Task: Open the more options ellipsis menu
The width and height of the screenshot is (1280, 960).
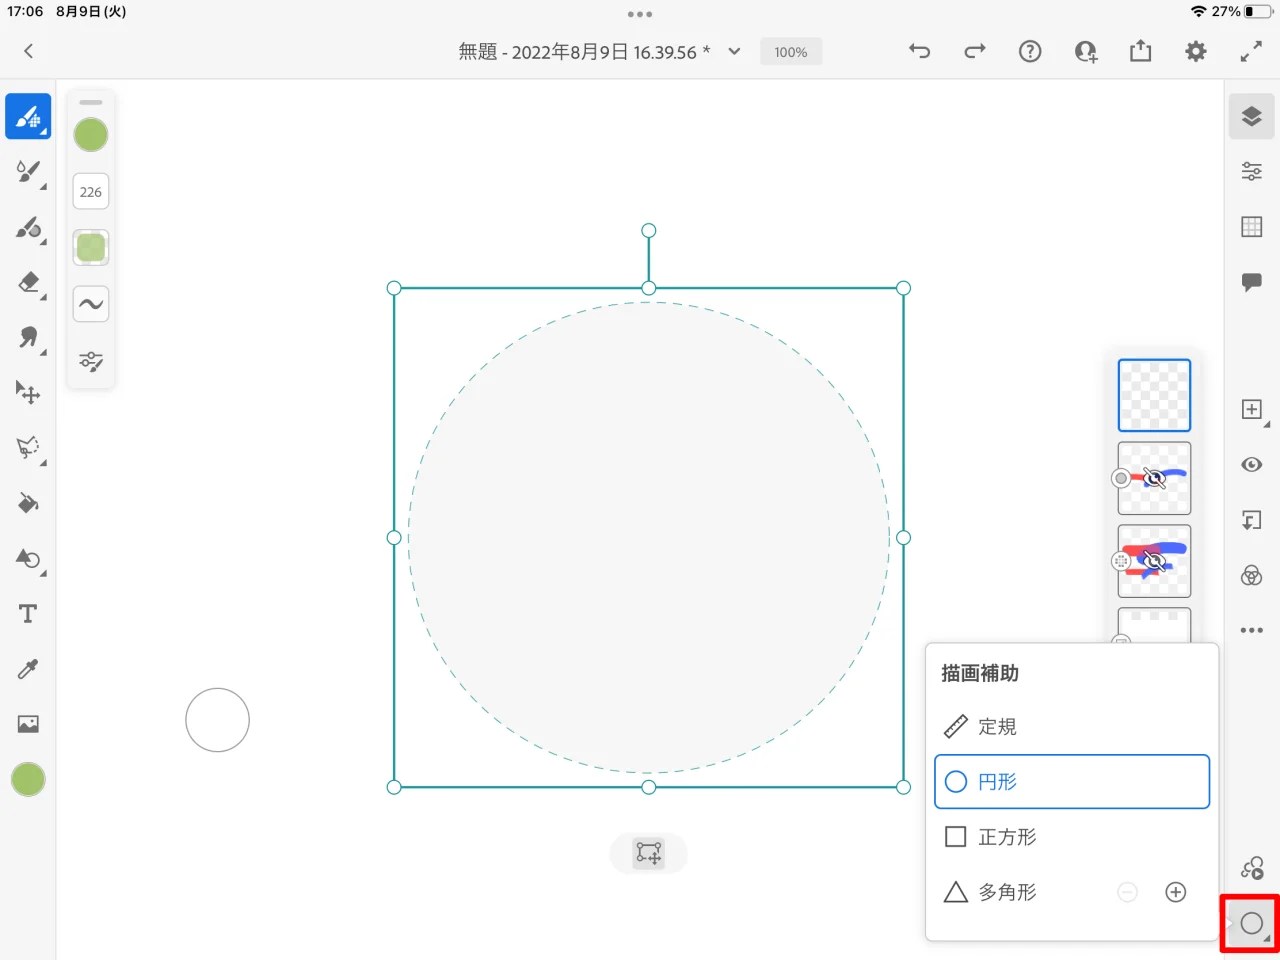Action: pyautogui.click(x=1251, y=630)
